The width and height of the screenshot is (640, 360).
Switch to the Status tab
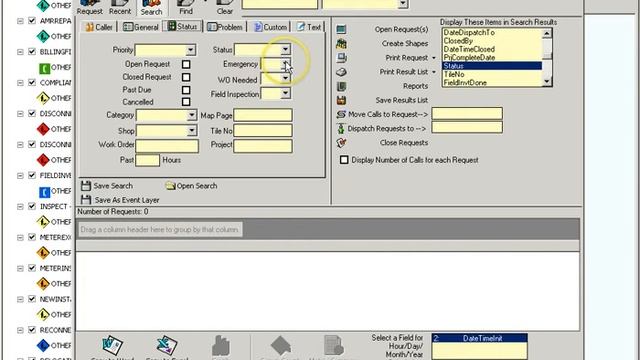coord(182,27)
